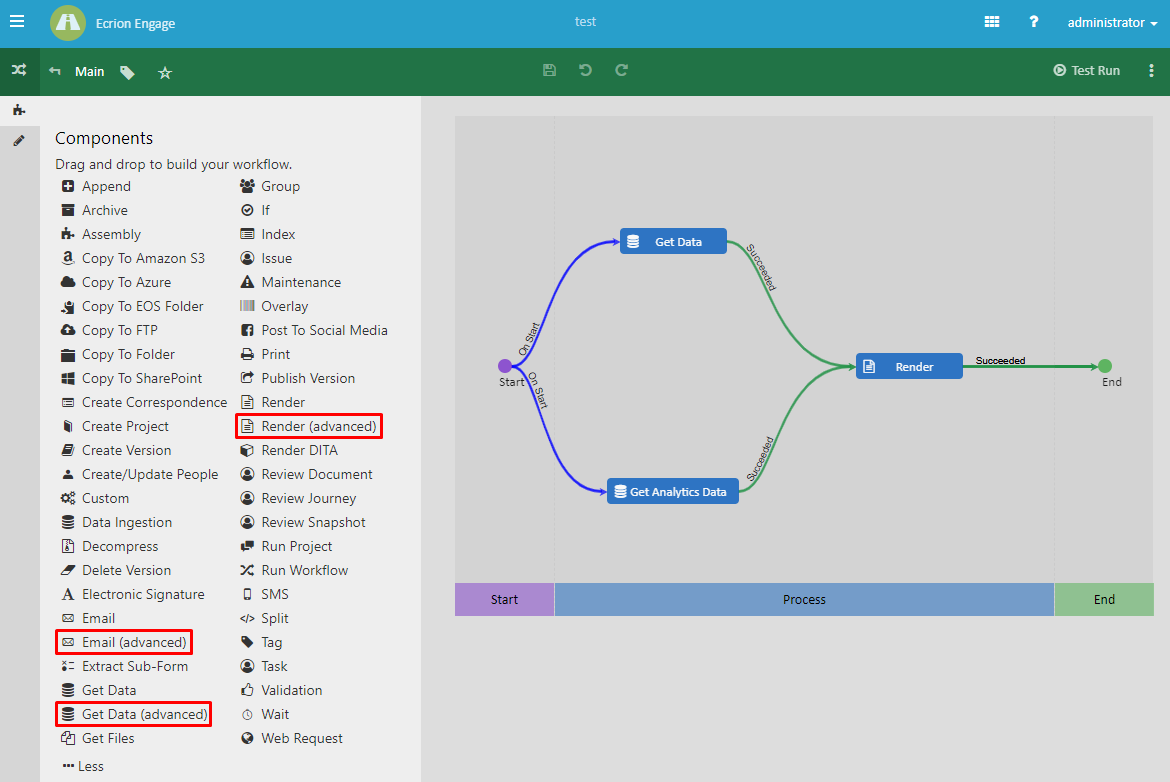Open the administrator account dropdown

click(x=1110, y=21)
